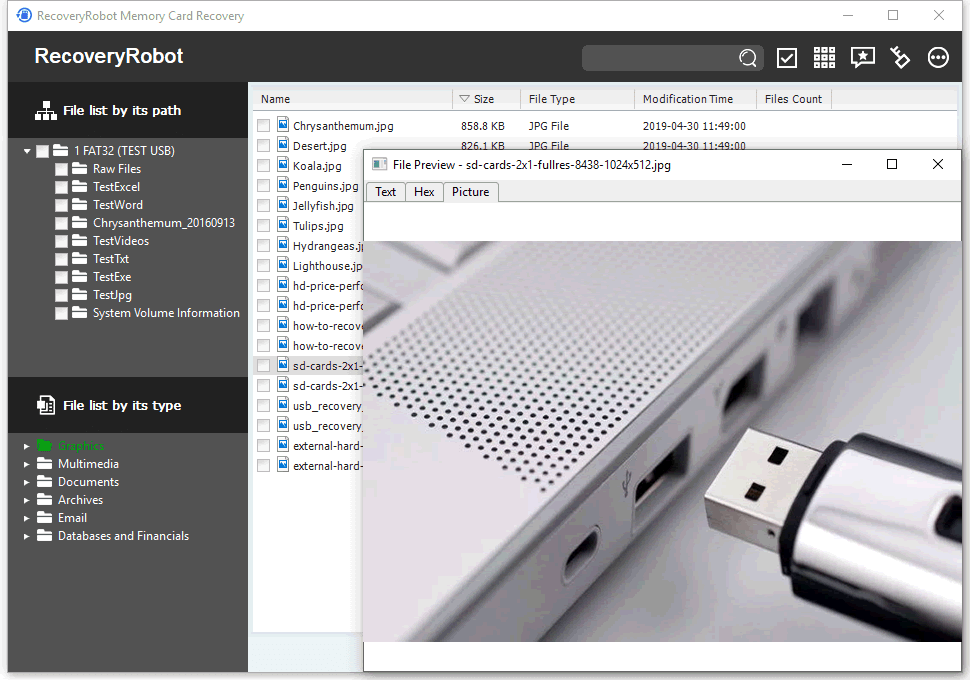Tick the Penguins.jpg checkbox
The width and height of the screenshot is (970, 680).
(x=264, y=186)
